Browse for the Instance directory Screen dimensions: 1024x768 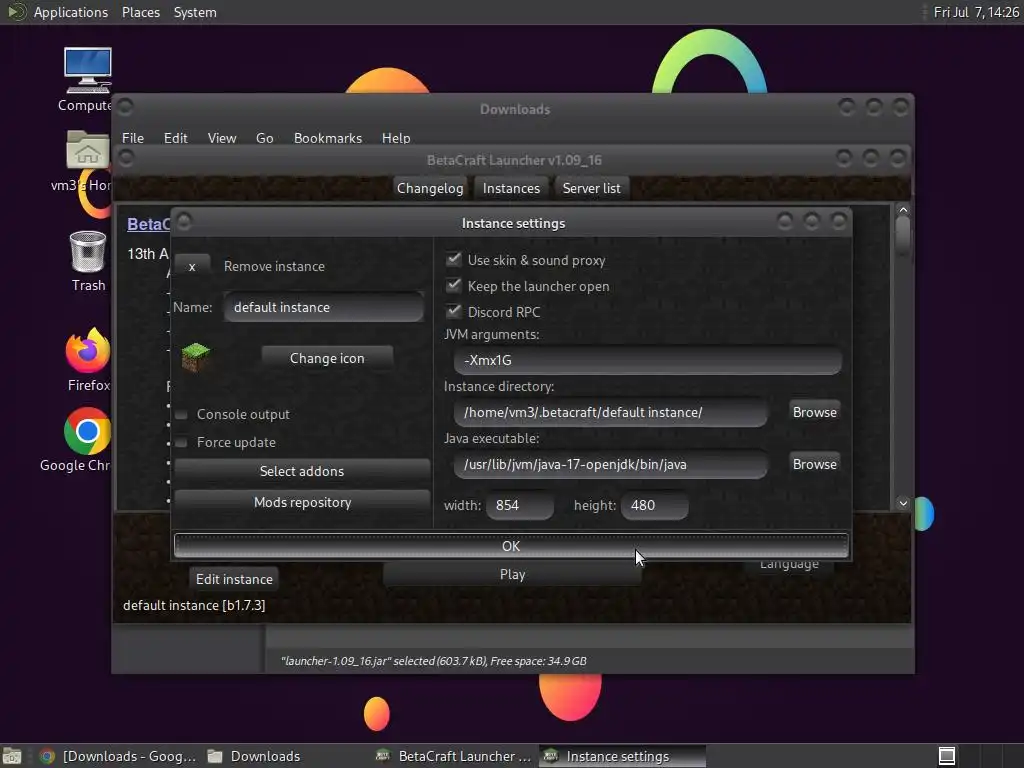pyautogui.click(x=814, y=412)
